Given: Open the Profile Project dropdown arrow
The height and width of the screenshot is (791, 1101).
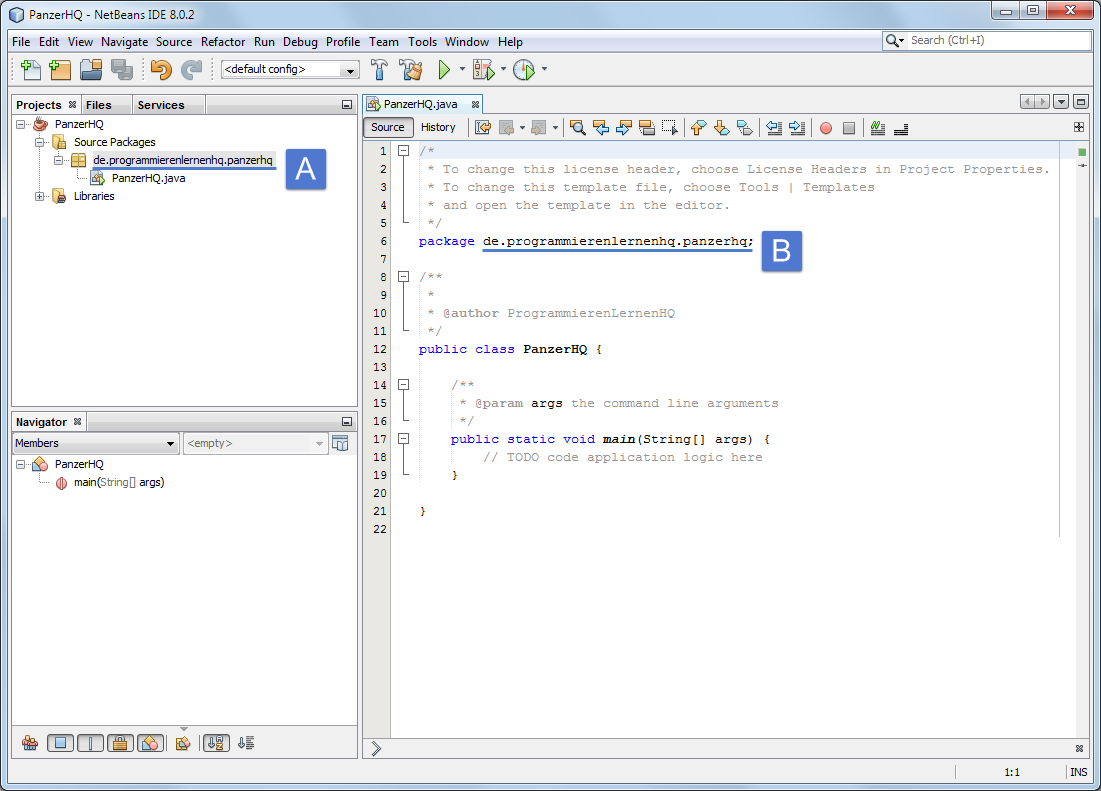Looking at the screenshot, I should pos(544,69).
